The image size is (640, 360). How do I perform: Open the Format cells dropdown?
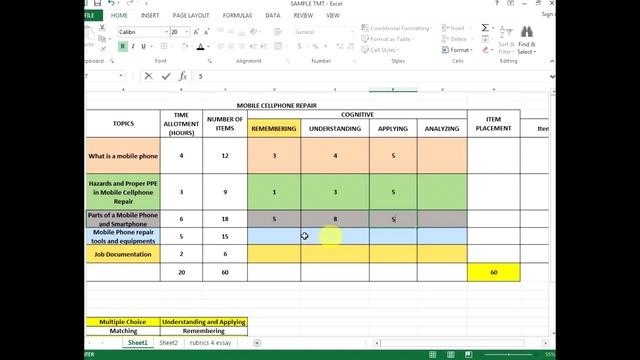457,50
